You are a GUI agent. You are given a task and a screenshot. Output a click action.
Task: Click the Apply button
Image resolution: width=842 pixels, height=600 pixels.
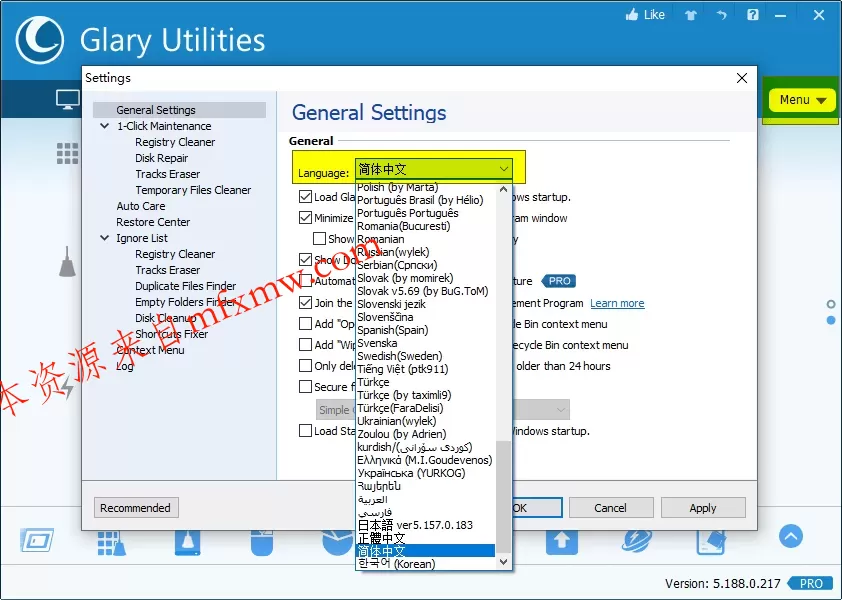coord(703,508)
